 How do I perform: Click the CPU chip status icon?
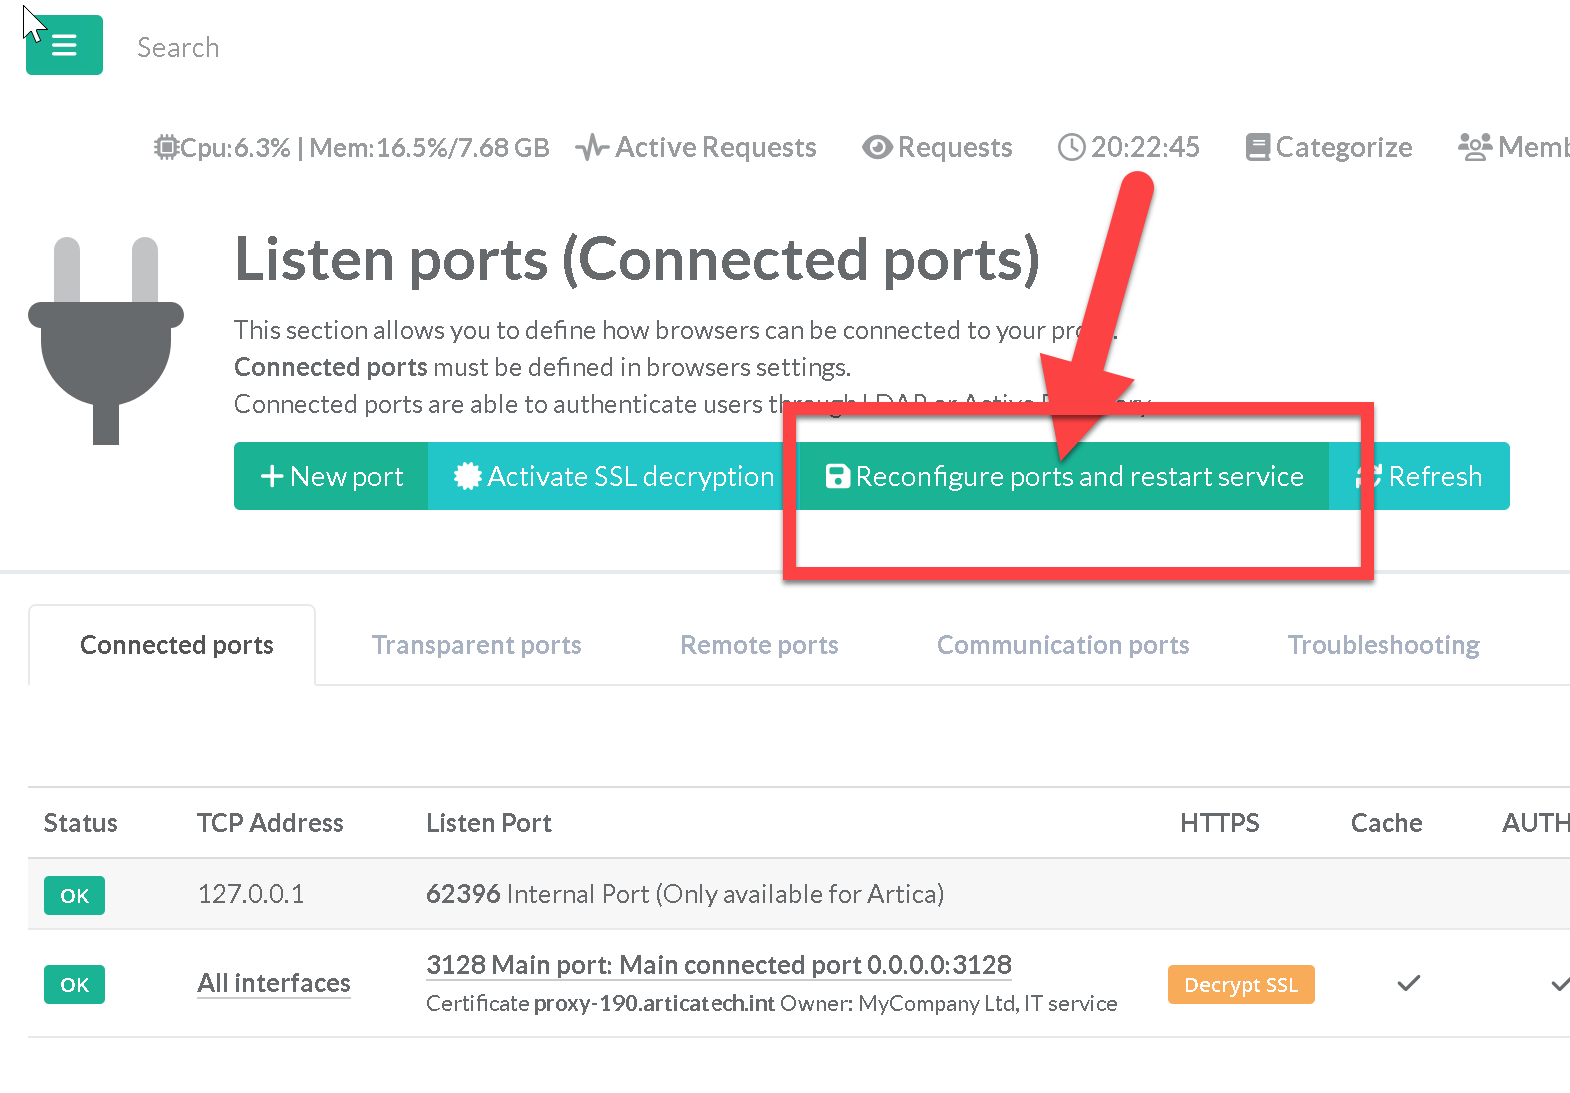[166, 148]
